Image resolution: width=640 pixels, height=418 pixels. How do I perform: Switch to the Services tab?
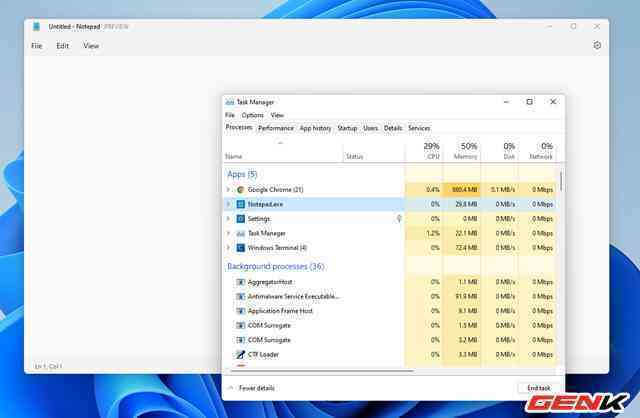click(x=419, y=128)
